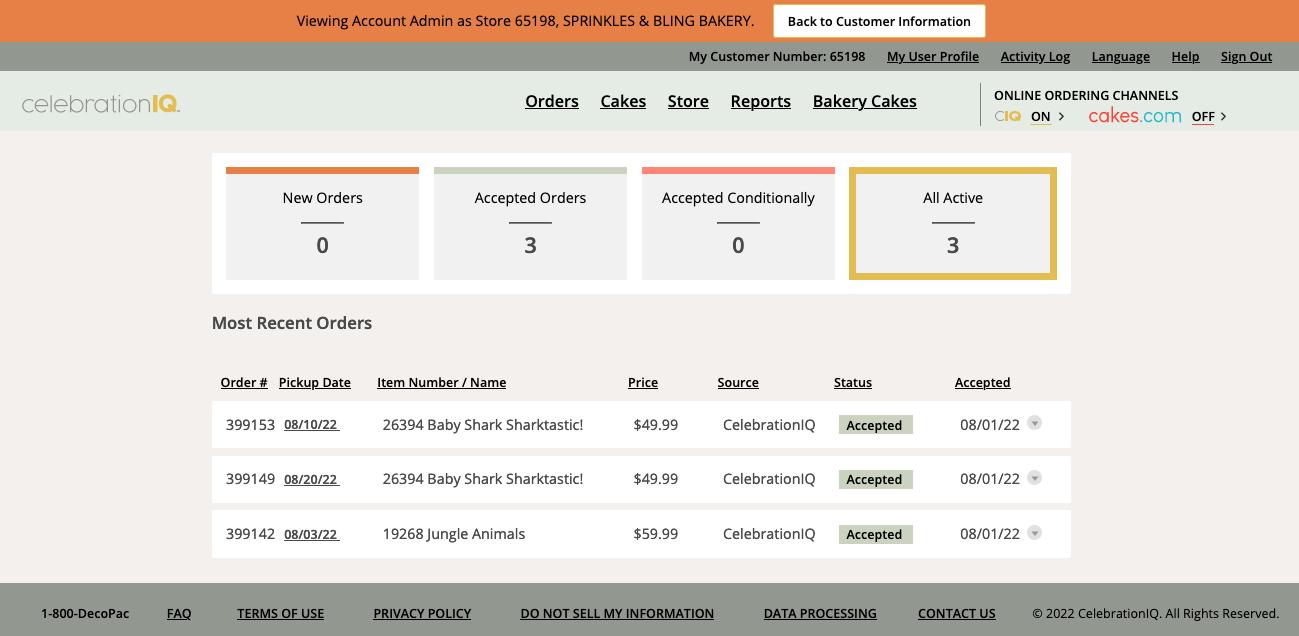1299x636 pixels.
Task: Open the FAQ footer link
Action: [x=179, y=613]
